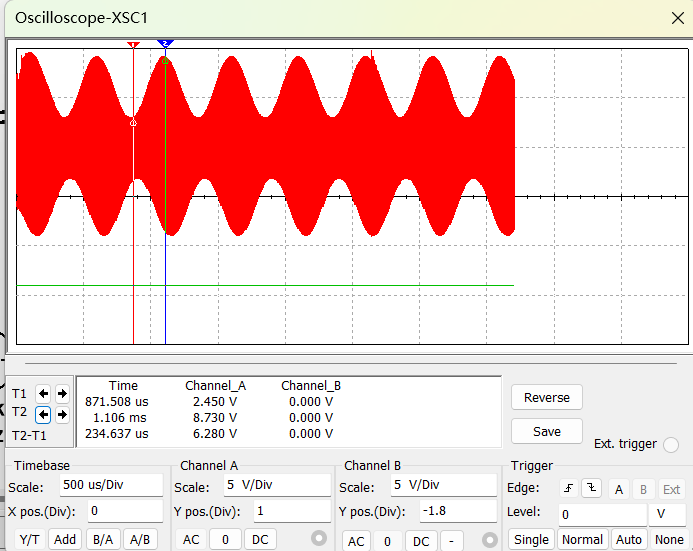Set trigger source to Ext
693x551 pixels.
tap(671, 489)
